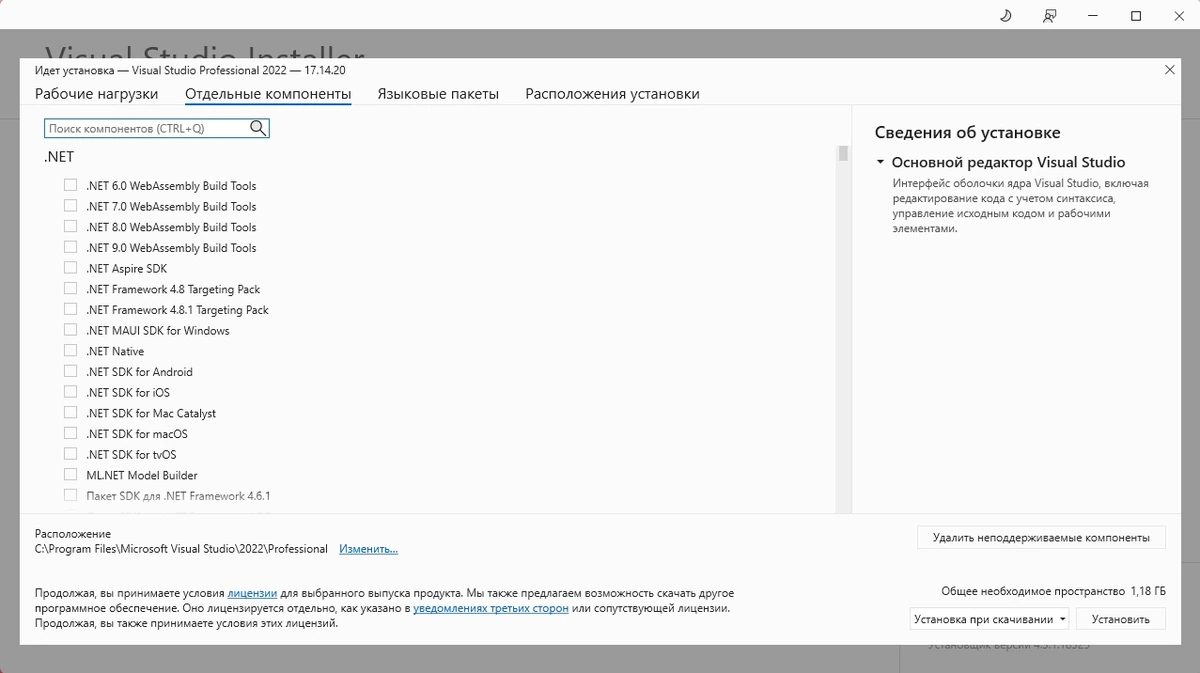Check .NET 7.0 WebAssembly Build Tools
Image resolution: width=1200 pixels, height=673 pixels.
click(70, 206)
